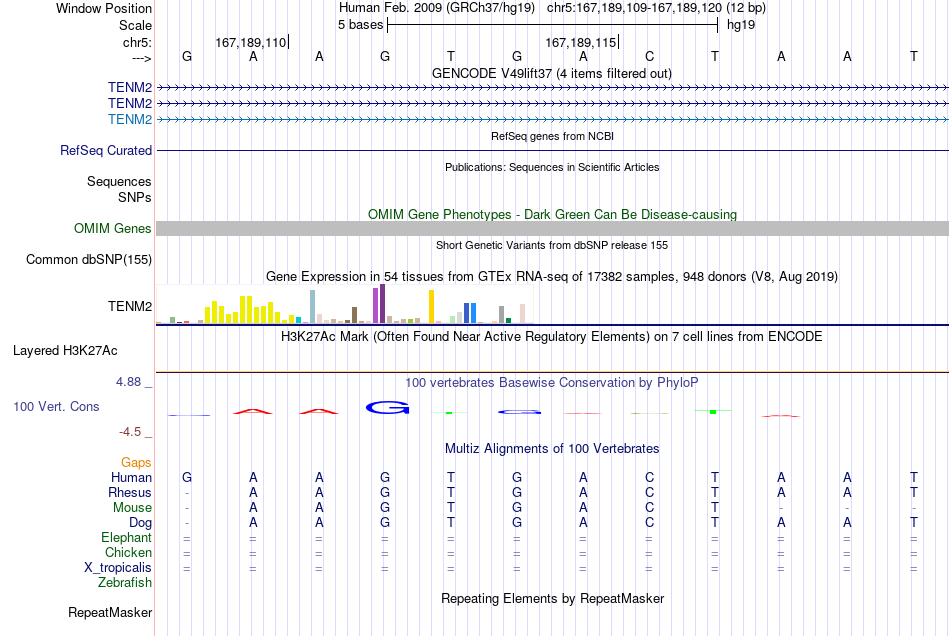950x636 pixels.
Task: Click the light blue bar in GTEx expression chart
Action: coord(313,306)
